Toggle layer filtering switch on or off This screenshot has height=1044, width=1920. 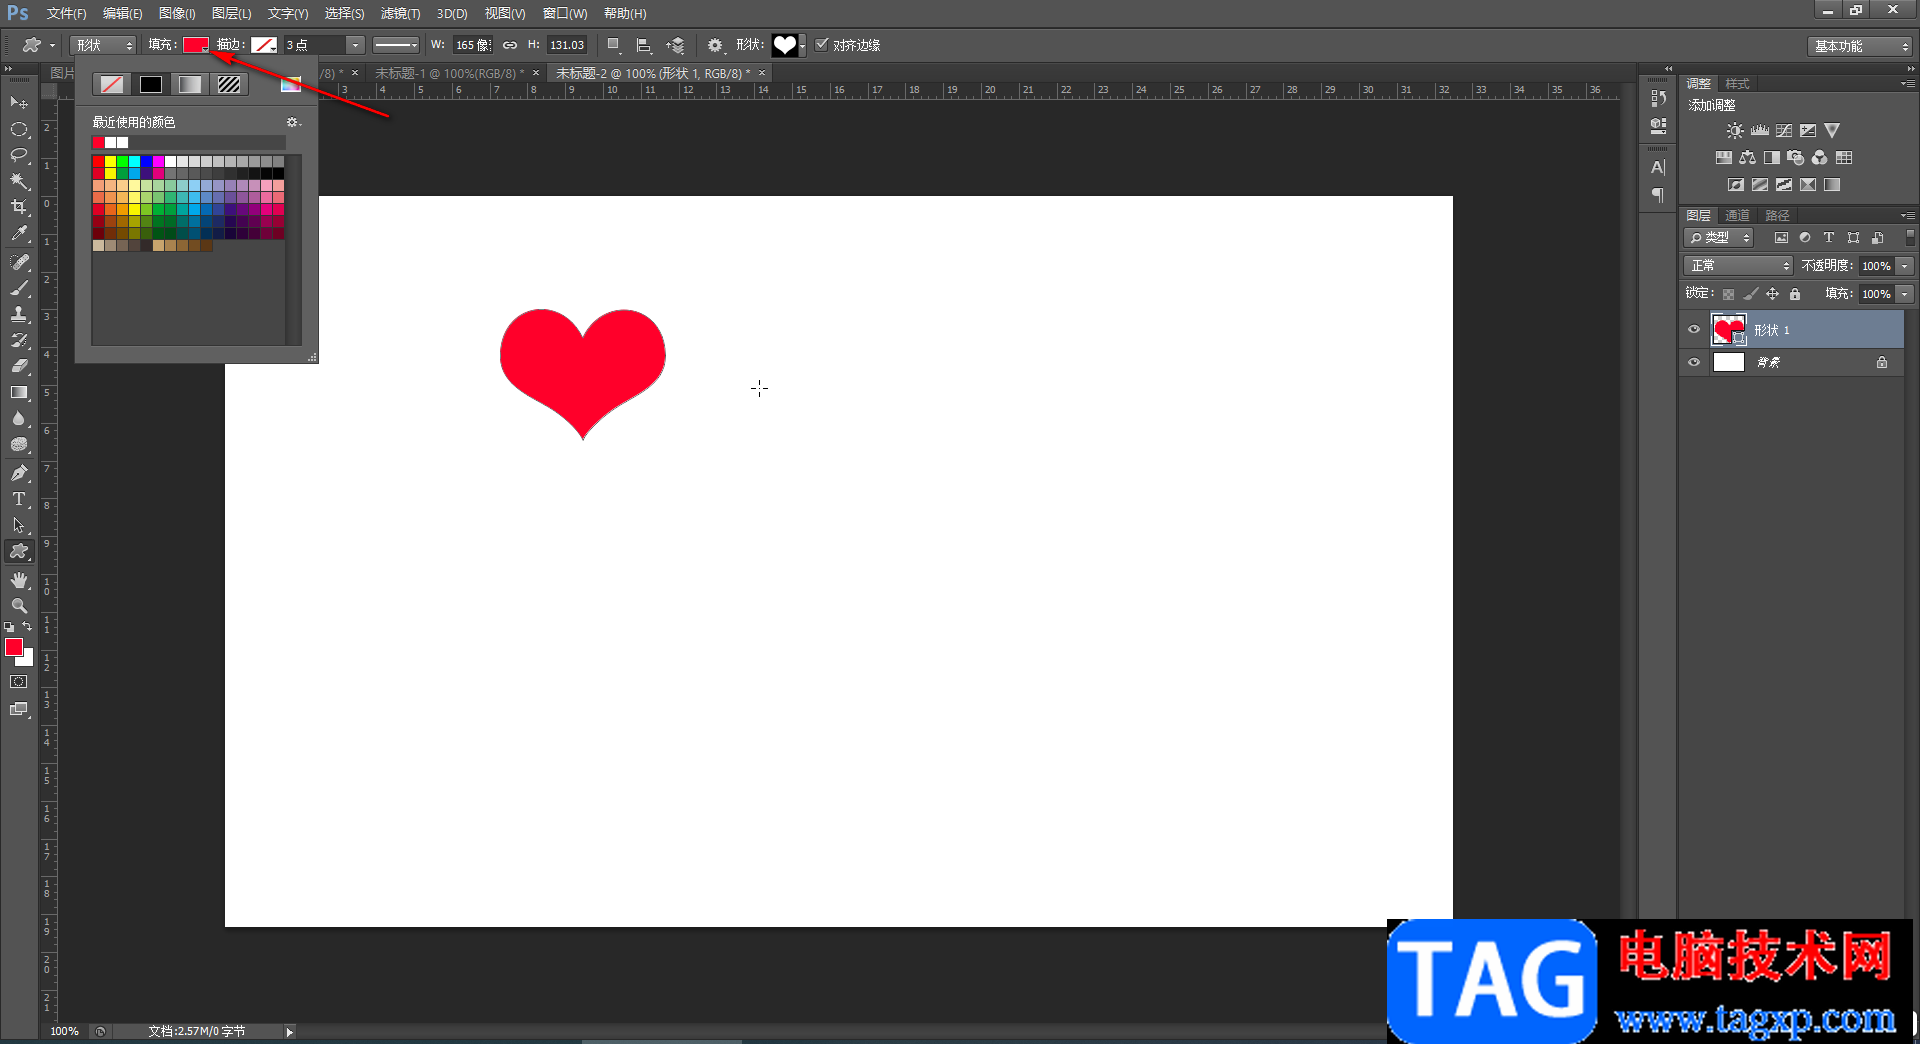click(x=1910, y=238)
